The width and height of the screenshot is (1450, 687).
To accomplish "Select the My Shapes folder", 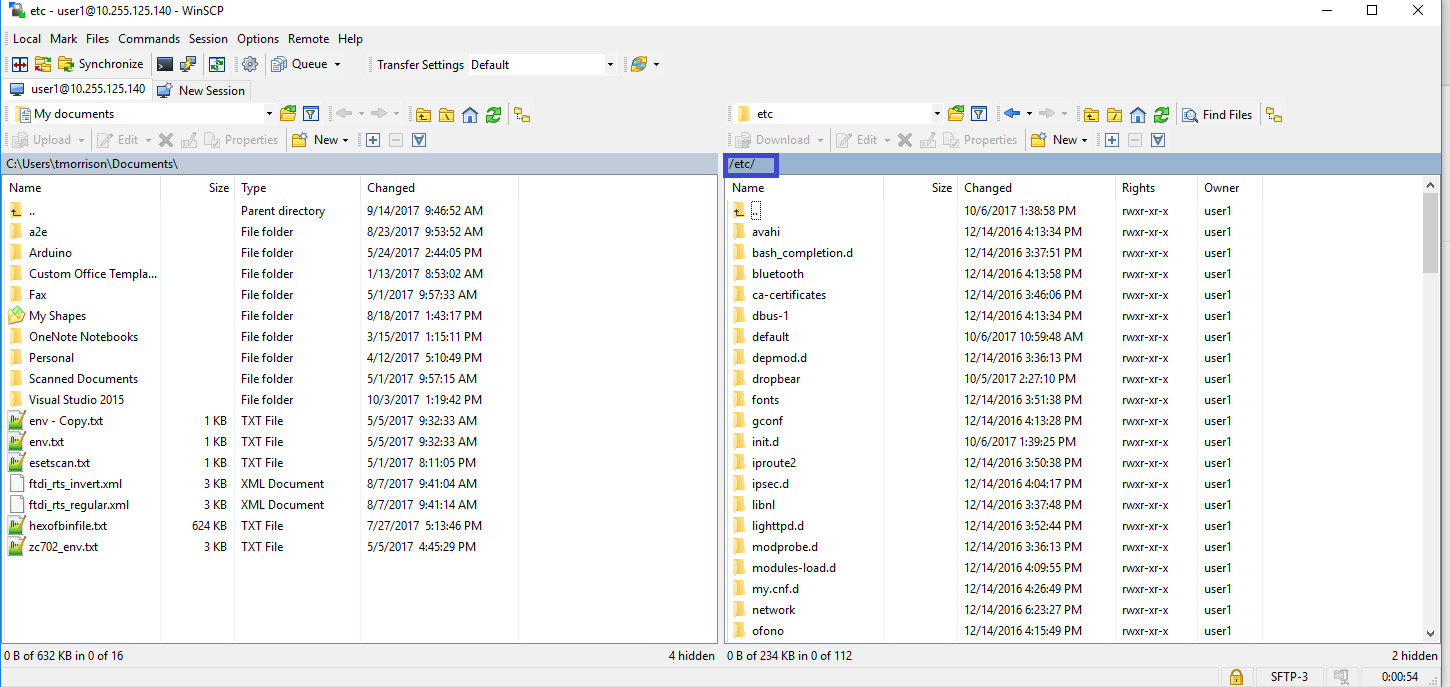I will point(57,316).
